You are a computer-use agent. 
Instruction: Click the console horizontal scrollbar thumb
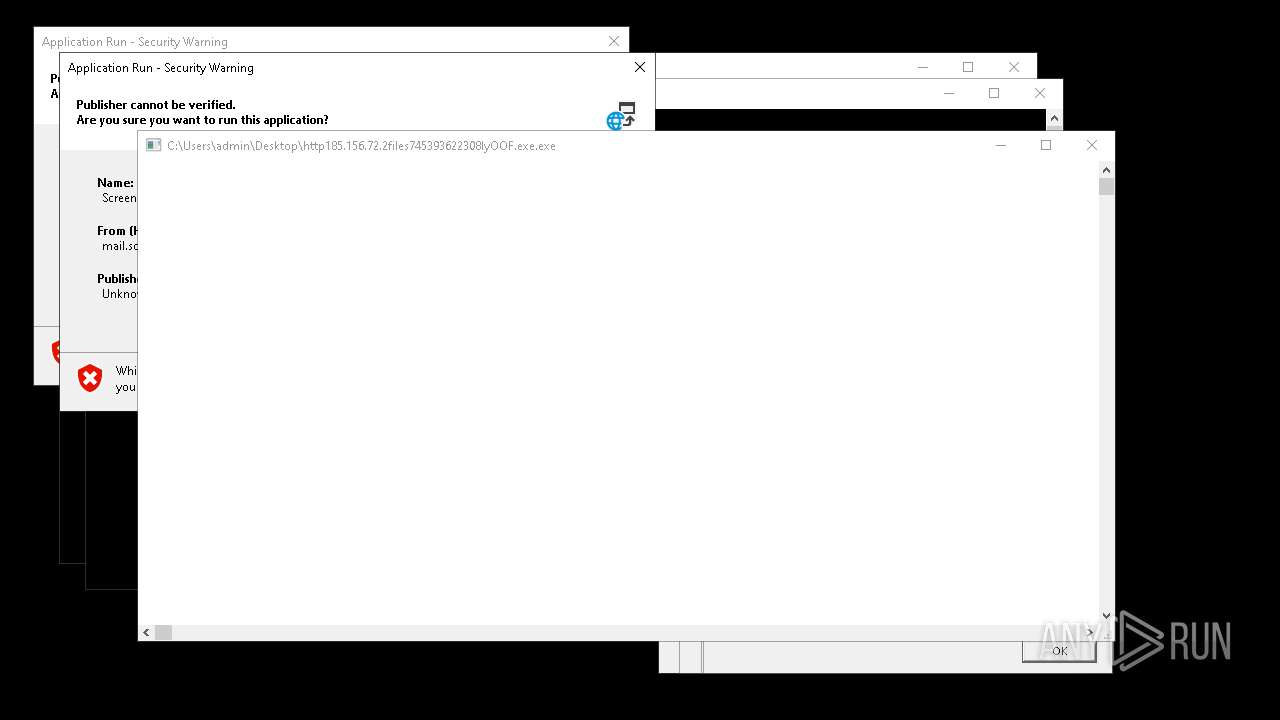tap(163, 632)
